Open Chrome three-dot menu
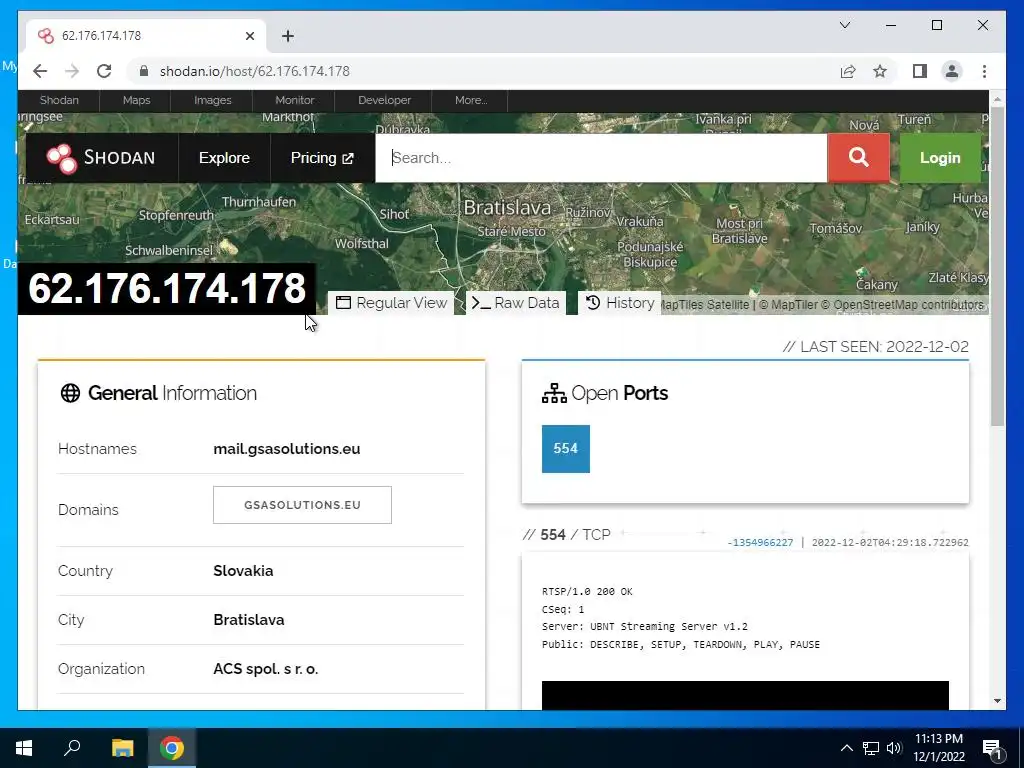The height and width of the screenshot is (768, 1024). (x=984, y=71)
